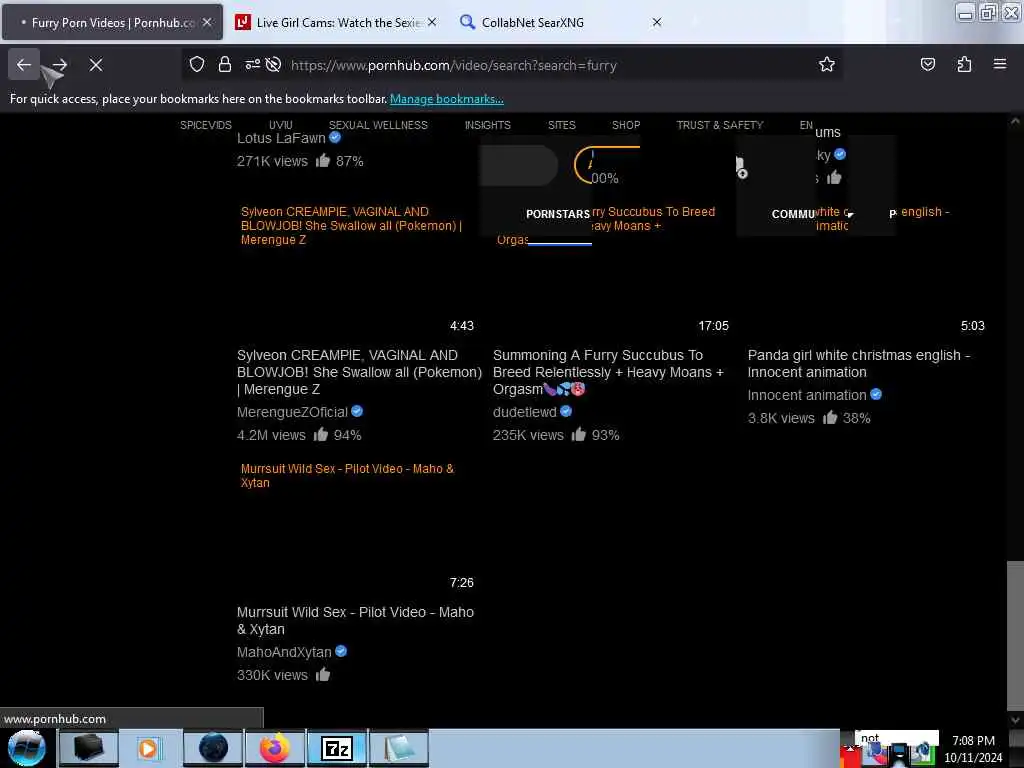Open the MerengueZOficial uploader link
Screen dimensions: 1024x768
click(x=292, y=412)
